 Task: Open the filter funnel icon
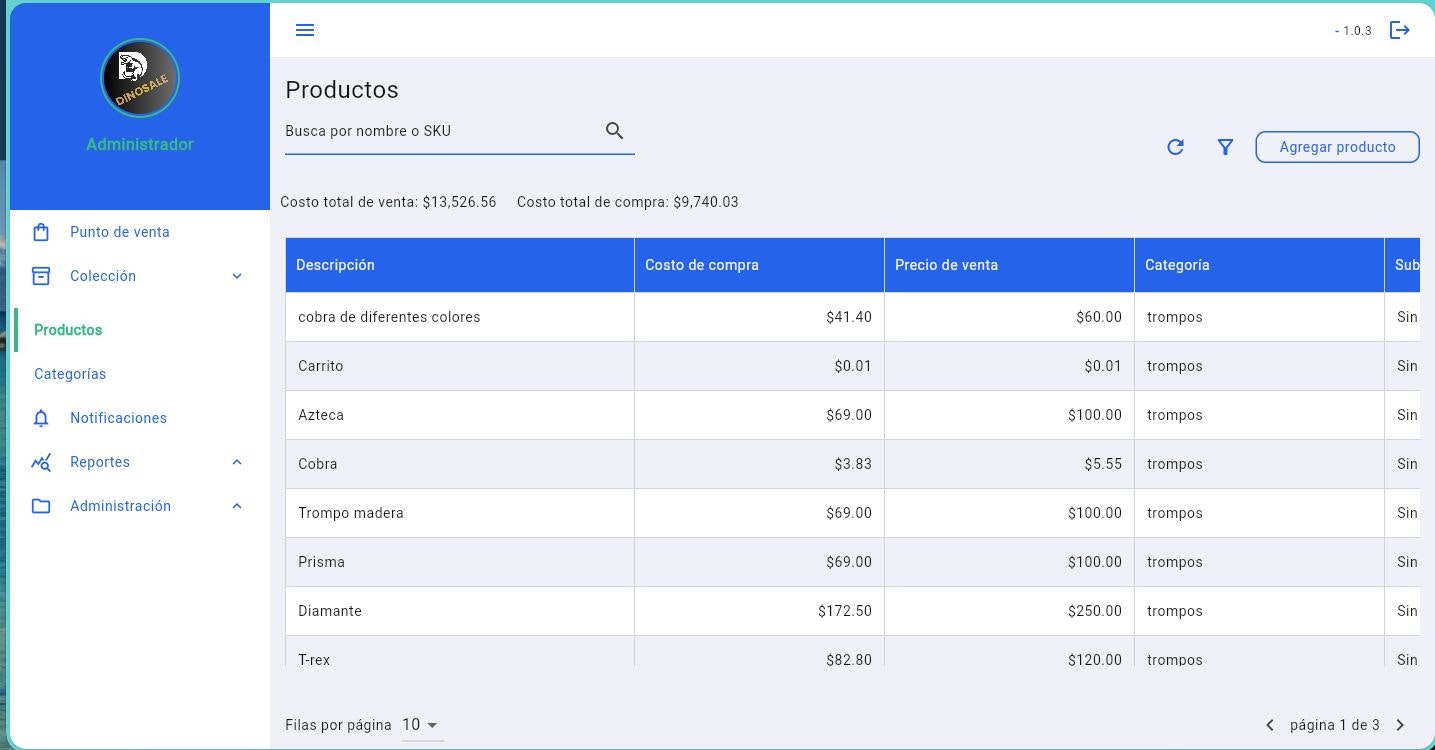(1225, 147)
